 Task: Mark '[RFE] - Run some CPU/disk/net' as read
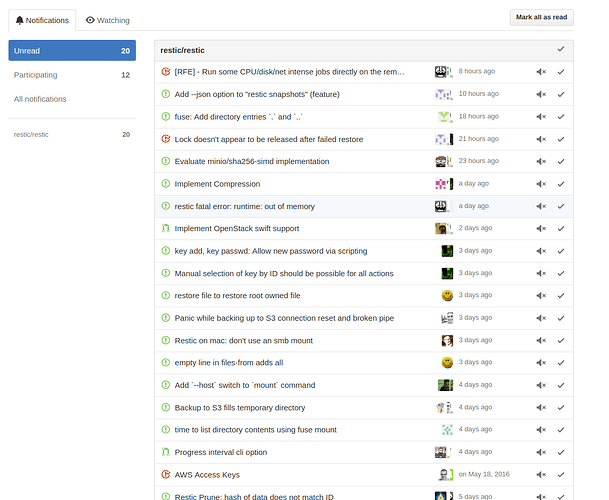(x=561, y=72)
